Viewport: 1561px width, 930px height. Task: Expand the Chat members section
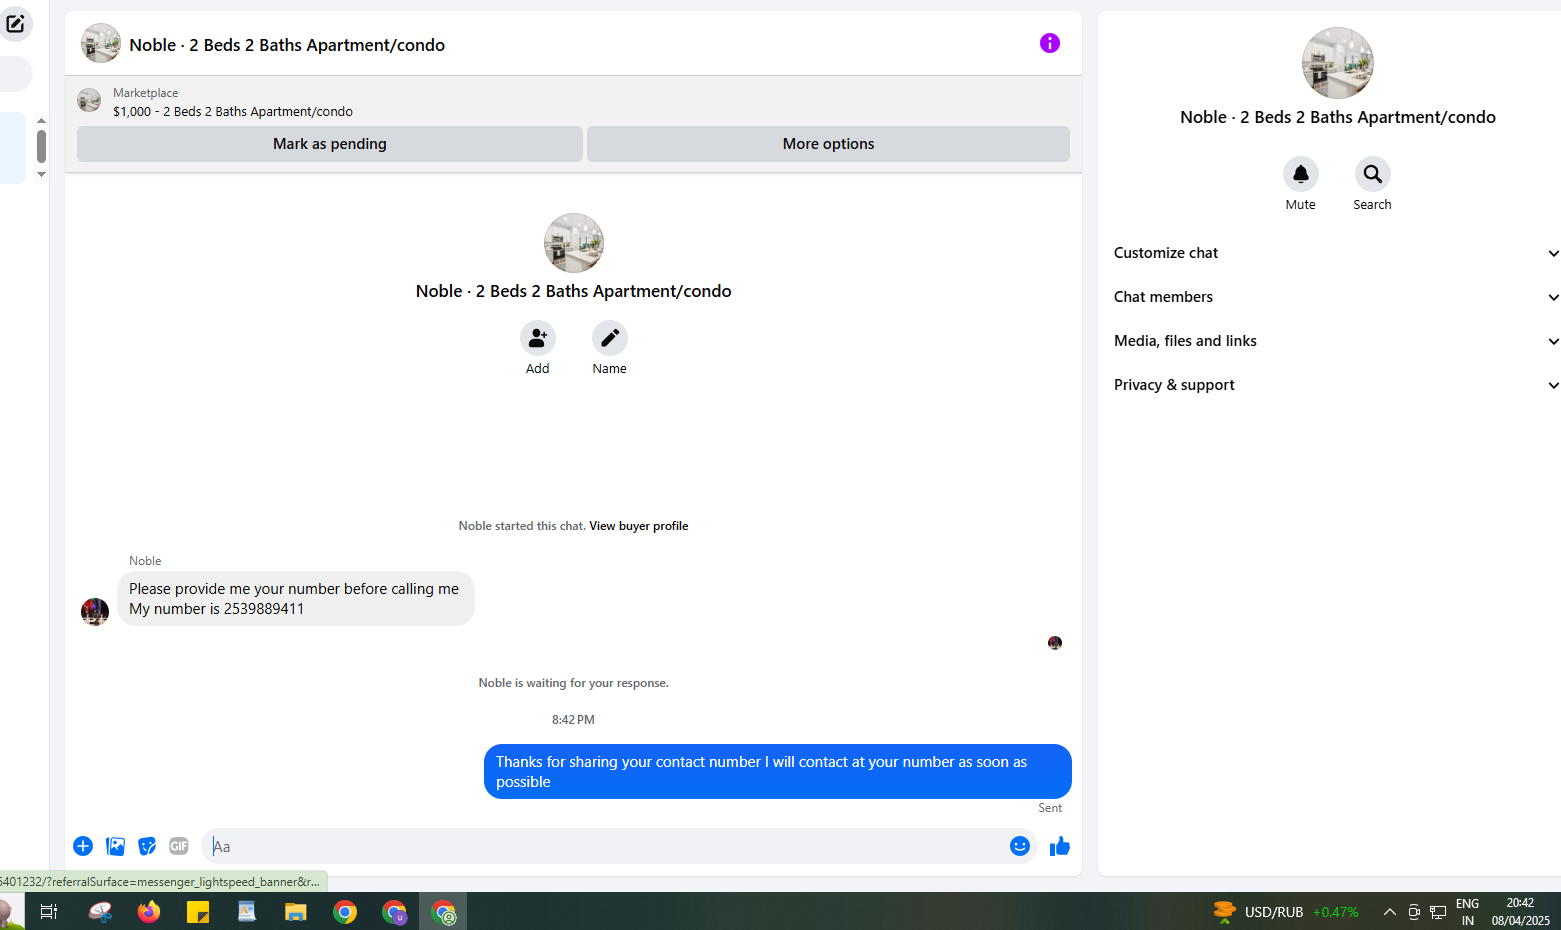pos(1336,297)
